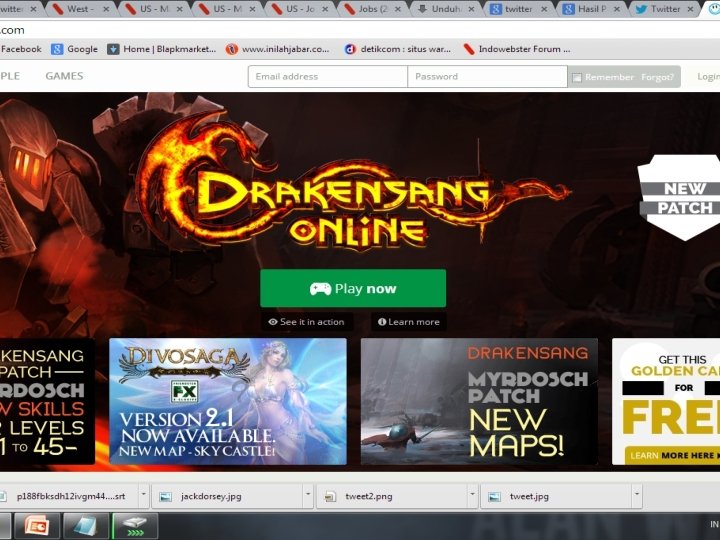Click the detikcom bookmark favicon
This screenshot has width=720, height=540.
350,49
